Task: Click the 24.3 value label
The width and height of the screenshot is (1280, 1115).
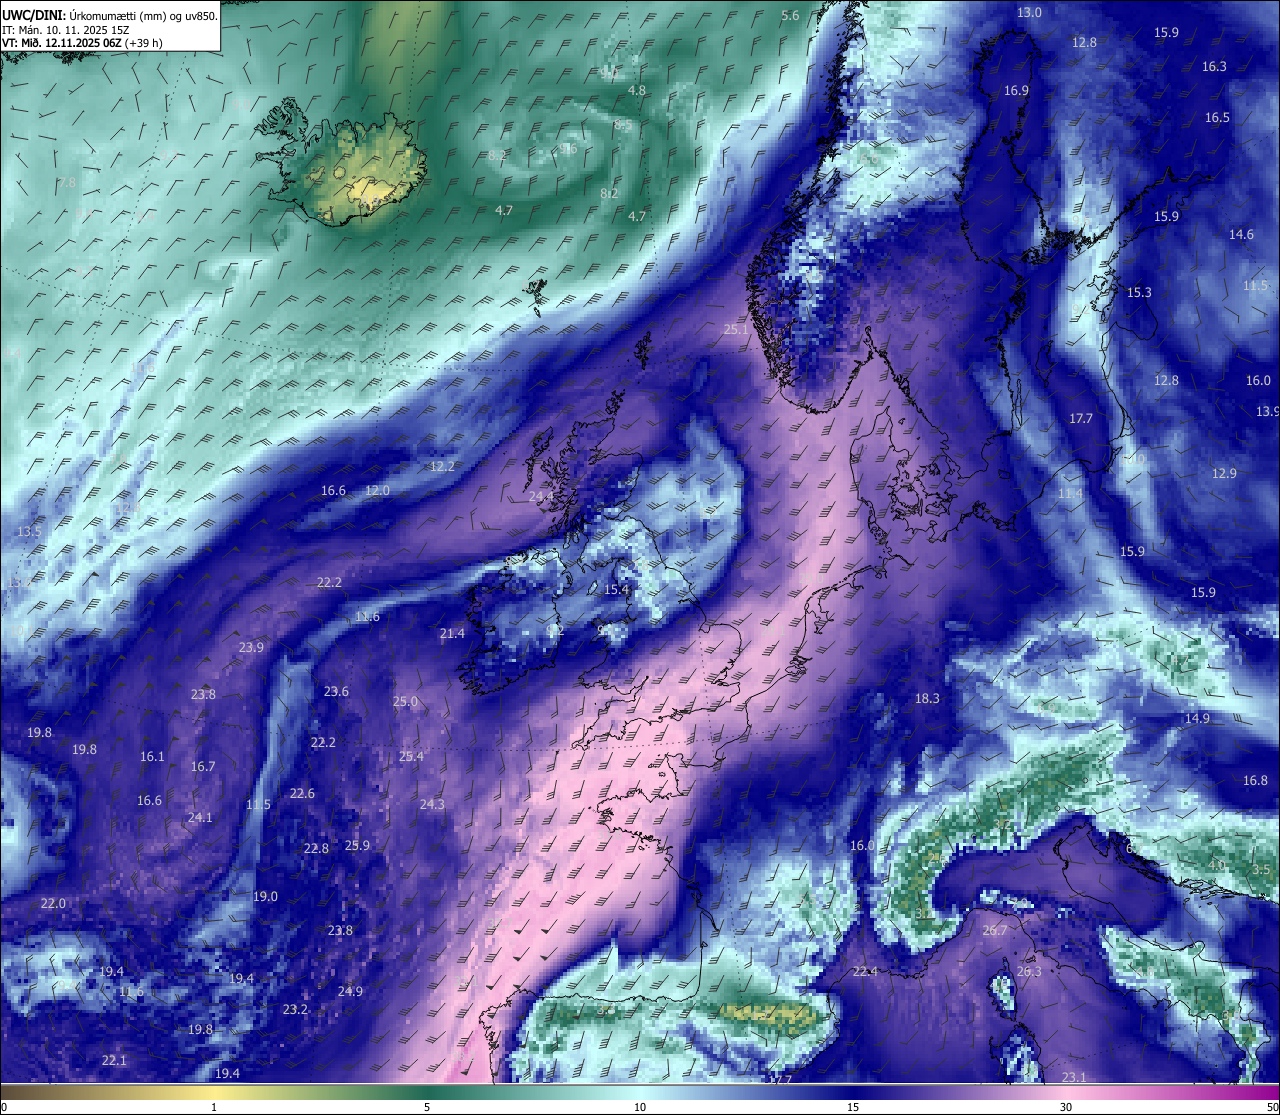Action: [x=432, y=804]
